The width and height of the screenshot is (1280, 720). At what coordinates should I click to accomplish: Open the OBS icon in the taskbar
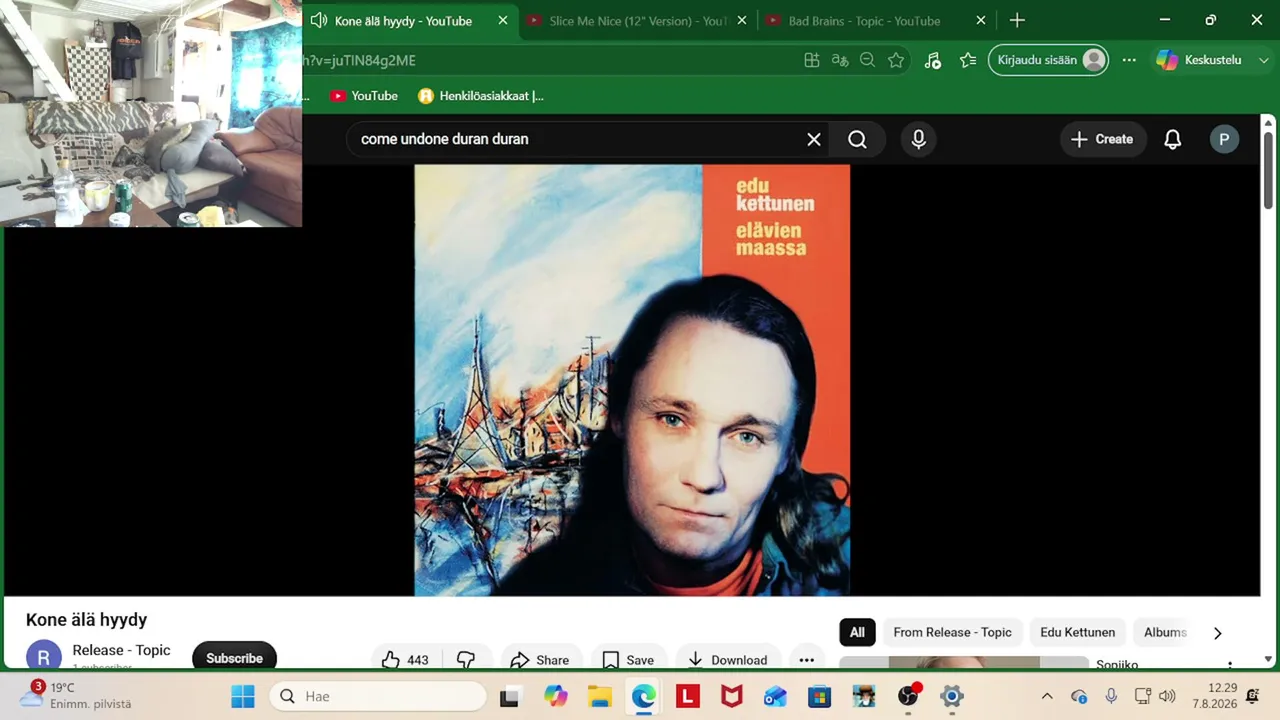pos(907,696)
